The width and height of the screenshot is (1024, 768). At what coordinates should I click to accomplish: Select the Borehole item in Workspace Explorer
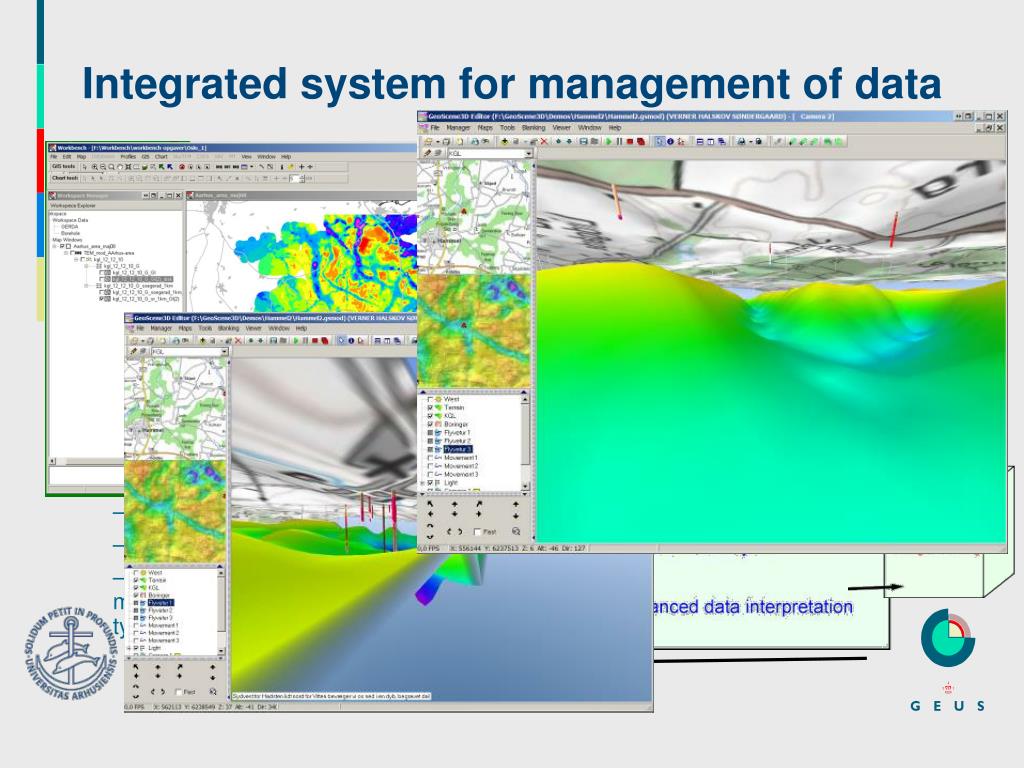(71, 233)
